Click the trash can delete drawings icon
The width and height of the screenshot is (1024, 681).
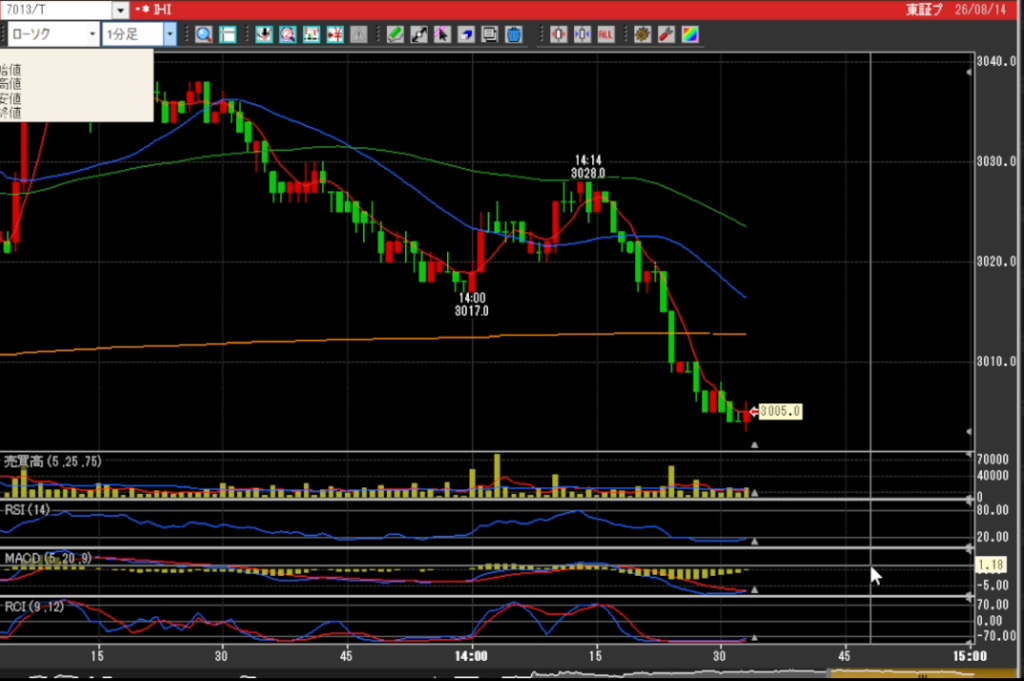pyautogui.click(x=513, y=35)
